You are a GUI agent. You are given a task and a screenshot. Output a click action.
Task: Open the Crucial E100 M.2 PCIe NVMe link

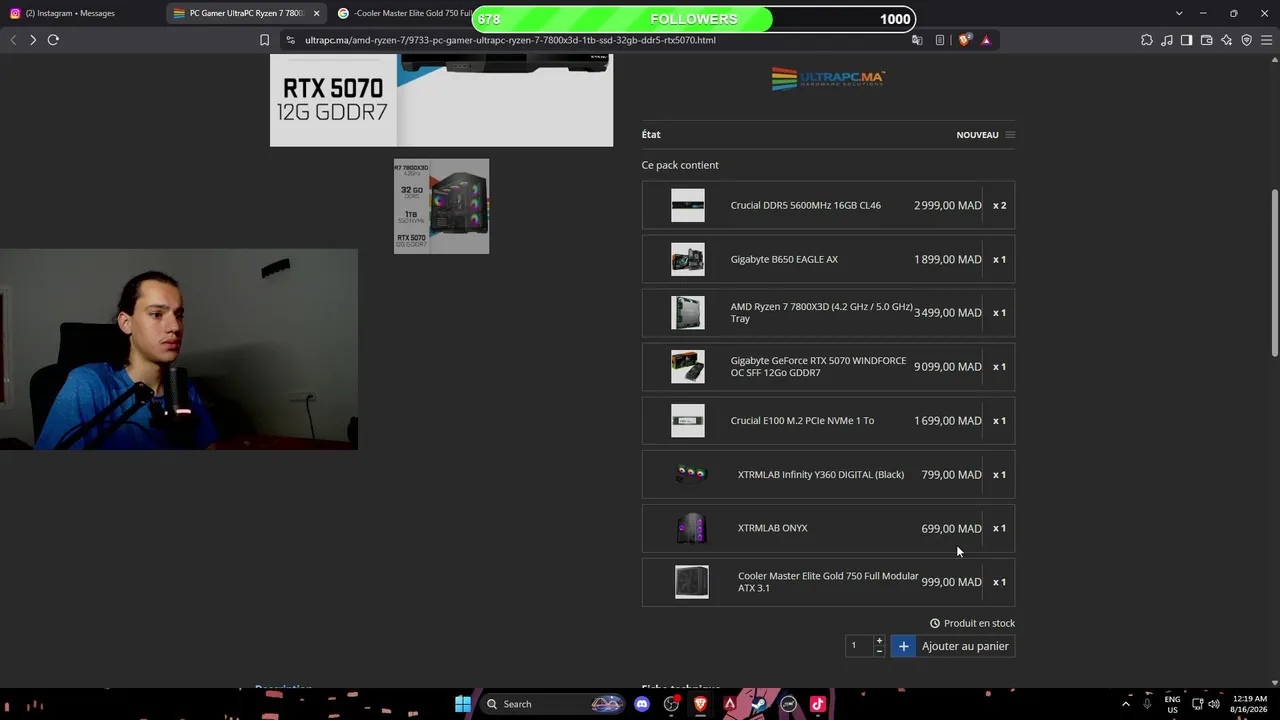tap(802, 421)
